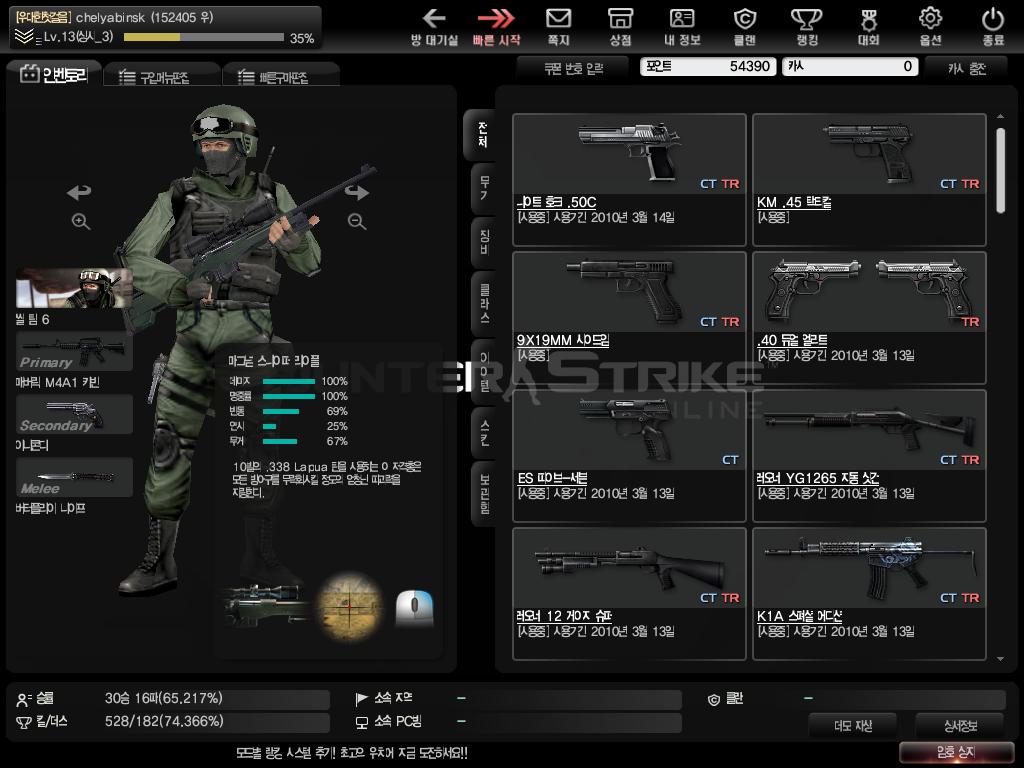Open the options (옵션) gear icon
The height and width of the screenshot is (768, 1024).
pos(931,18)
